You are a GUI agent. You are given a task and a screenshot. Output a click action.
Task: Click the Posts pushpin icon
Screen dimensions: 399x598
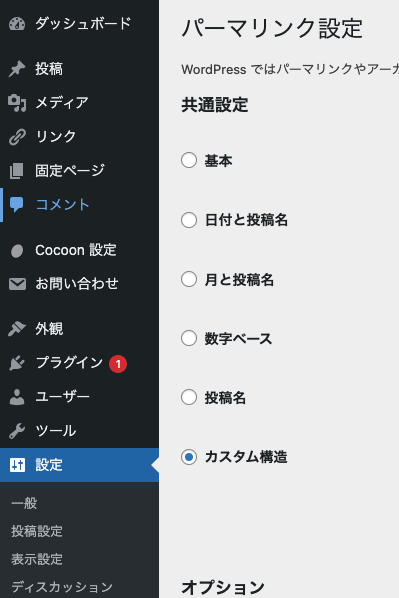(17, 69)
